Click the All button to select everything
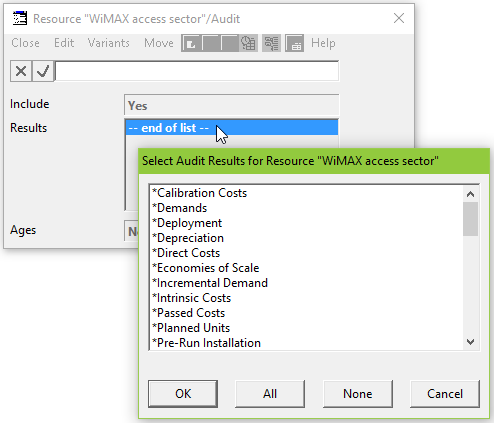The height and width of the screenshot is (423, 494). pyautogui.click(x=270, y=394)
